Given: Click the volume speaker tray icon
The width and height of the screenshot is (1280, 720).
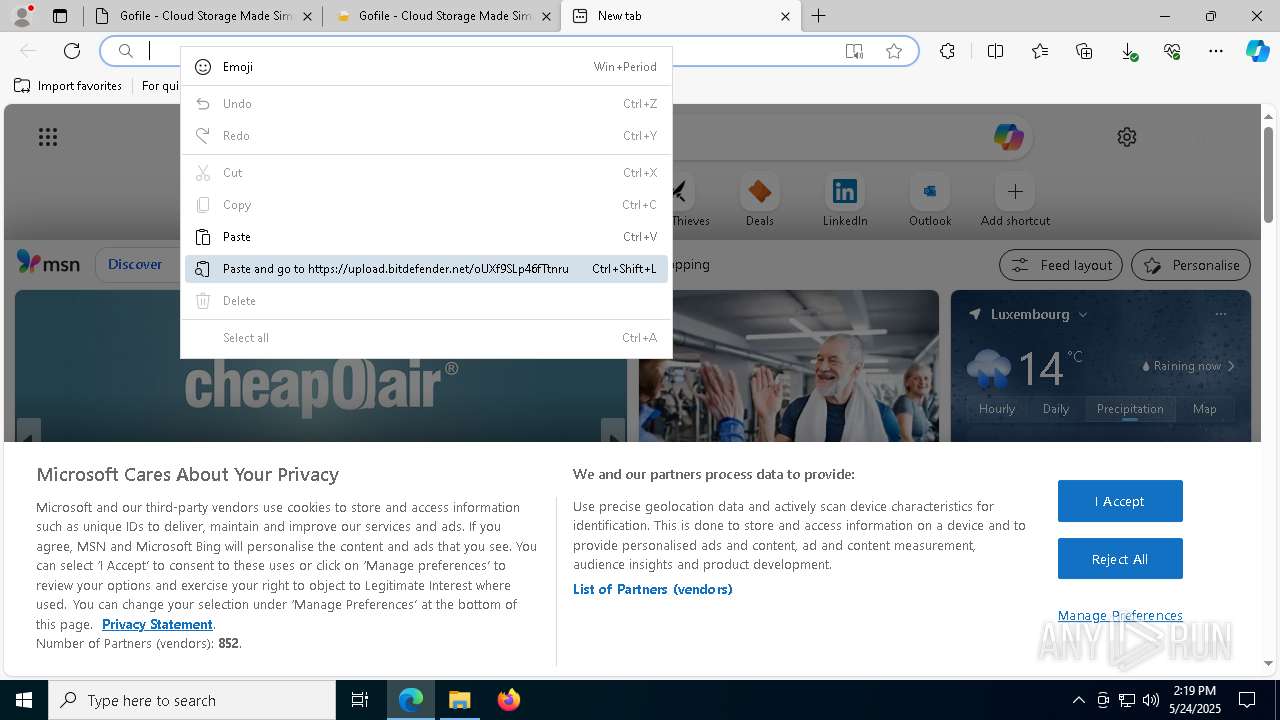Looking at the screenshot, I should [x=1150, y=700].
